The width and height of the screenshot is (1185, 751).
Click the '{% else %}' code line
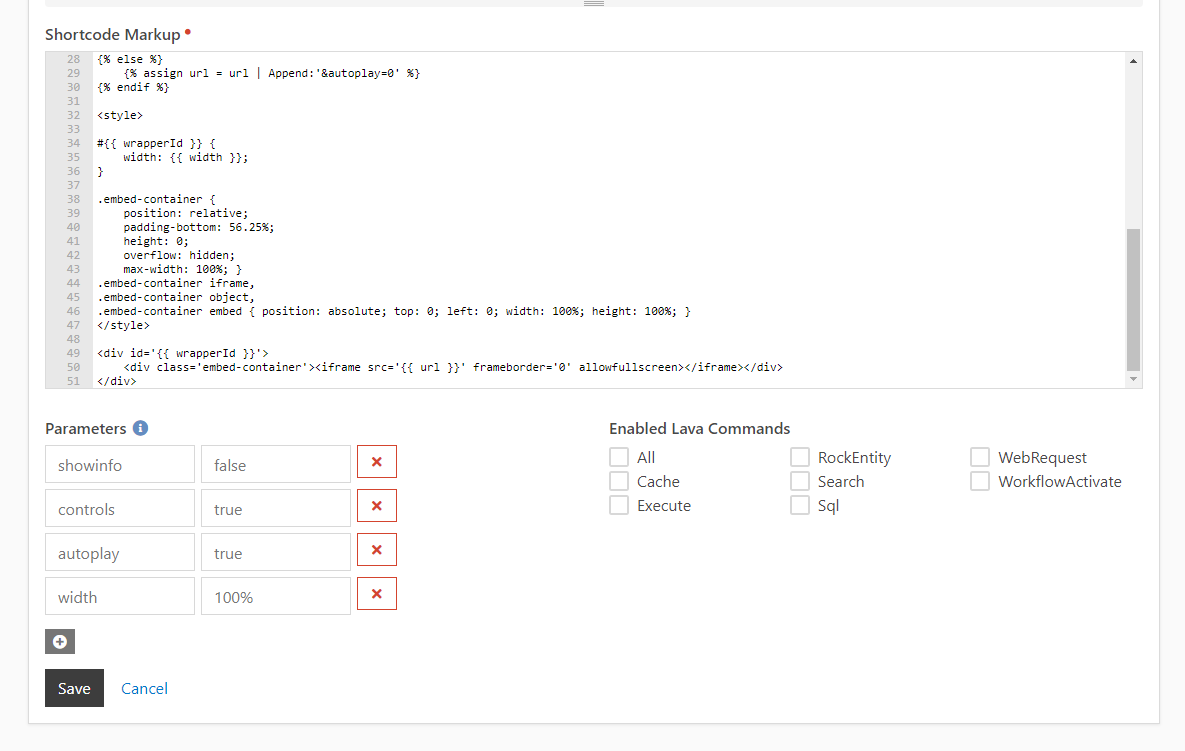129,59
